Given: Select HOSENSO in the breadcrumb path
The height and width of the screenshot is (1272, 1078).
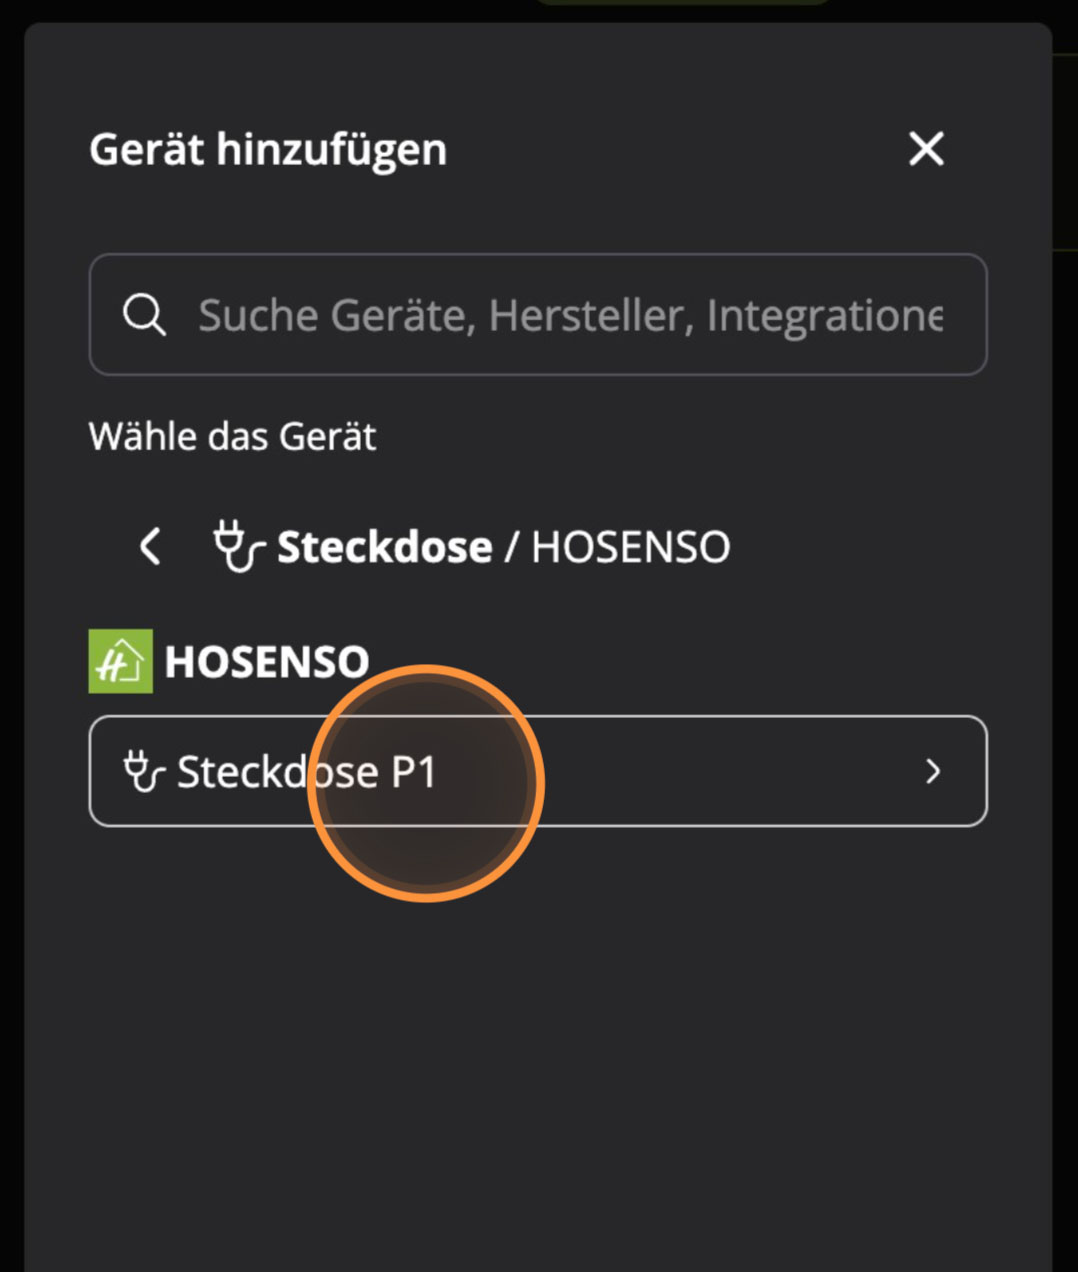Looking at the screenshot, I should [631, 546].
